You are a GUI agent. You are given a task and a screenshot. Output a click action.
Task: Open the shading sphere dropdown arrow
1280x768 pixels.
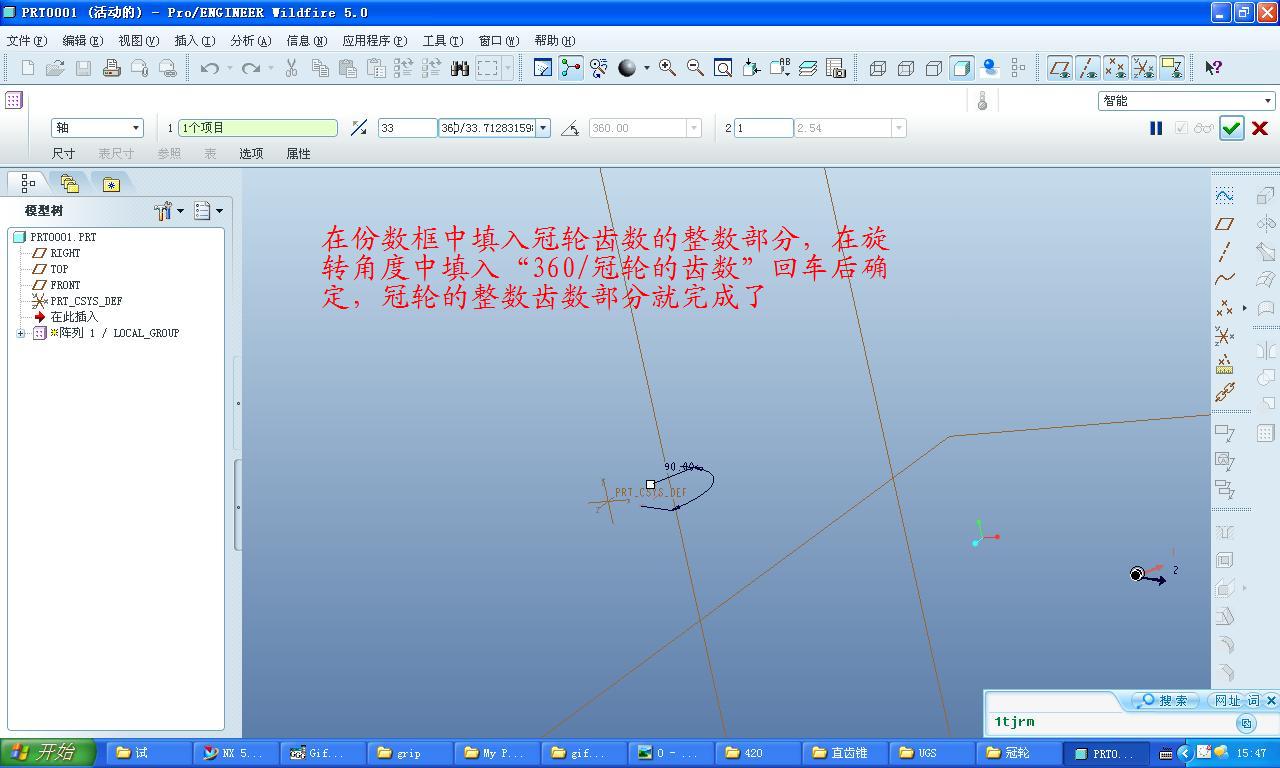coord(646,68)
